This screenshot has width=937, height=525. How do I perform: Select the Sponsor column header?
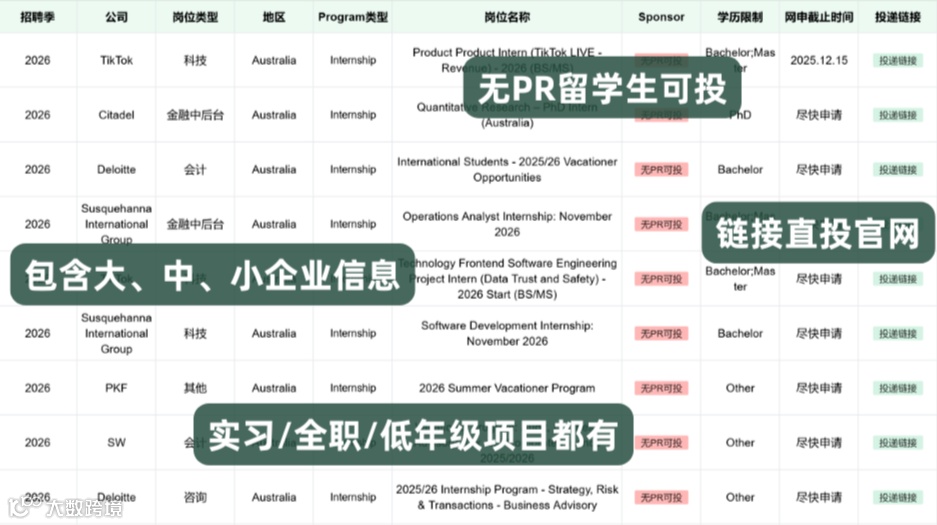(661, 17)
